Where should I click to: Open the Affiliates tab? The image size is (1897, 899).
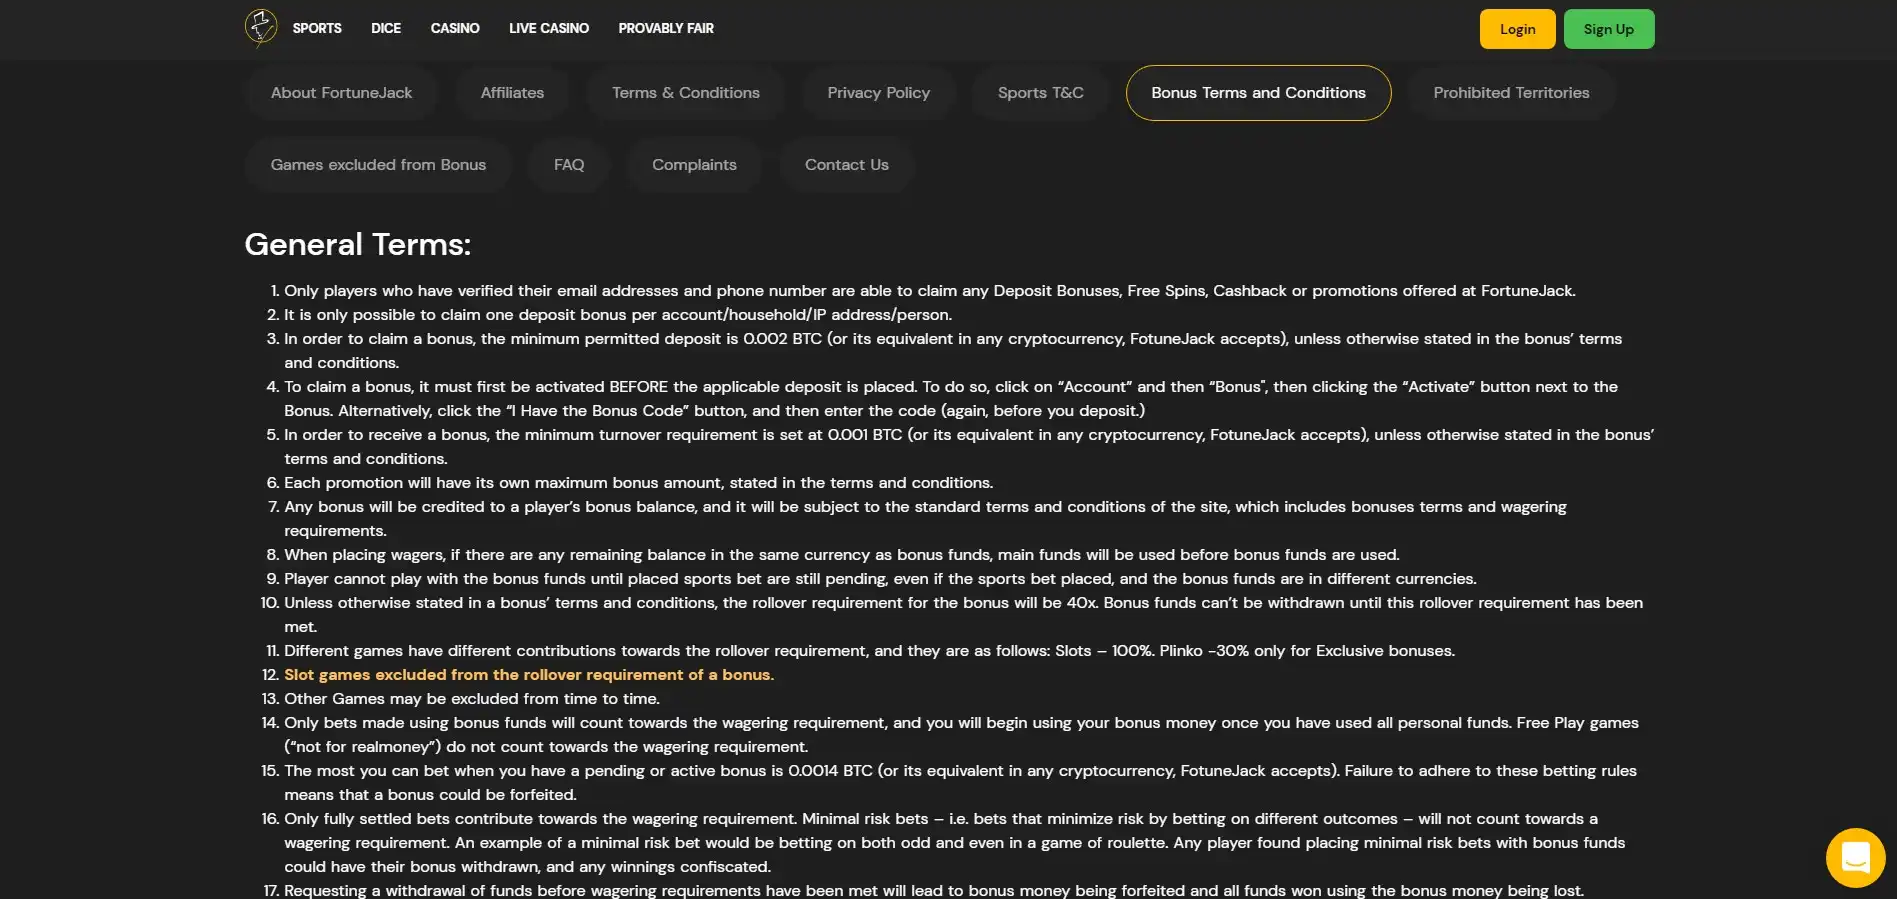click(512, 93)
